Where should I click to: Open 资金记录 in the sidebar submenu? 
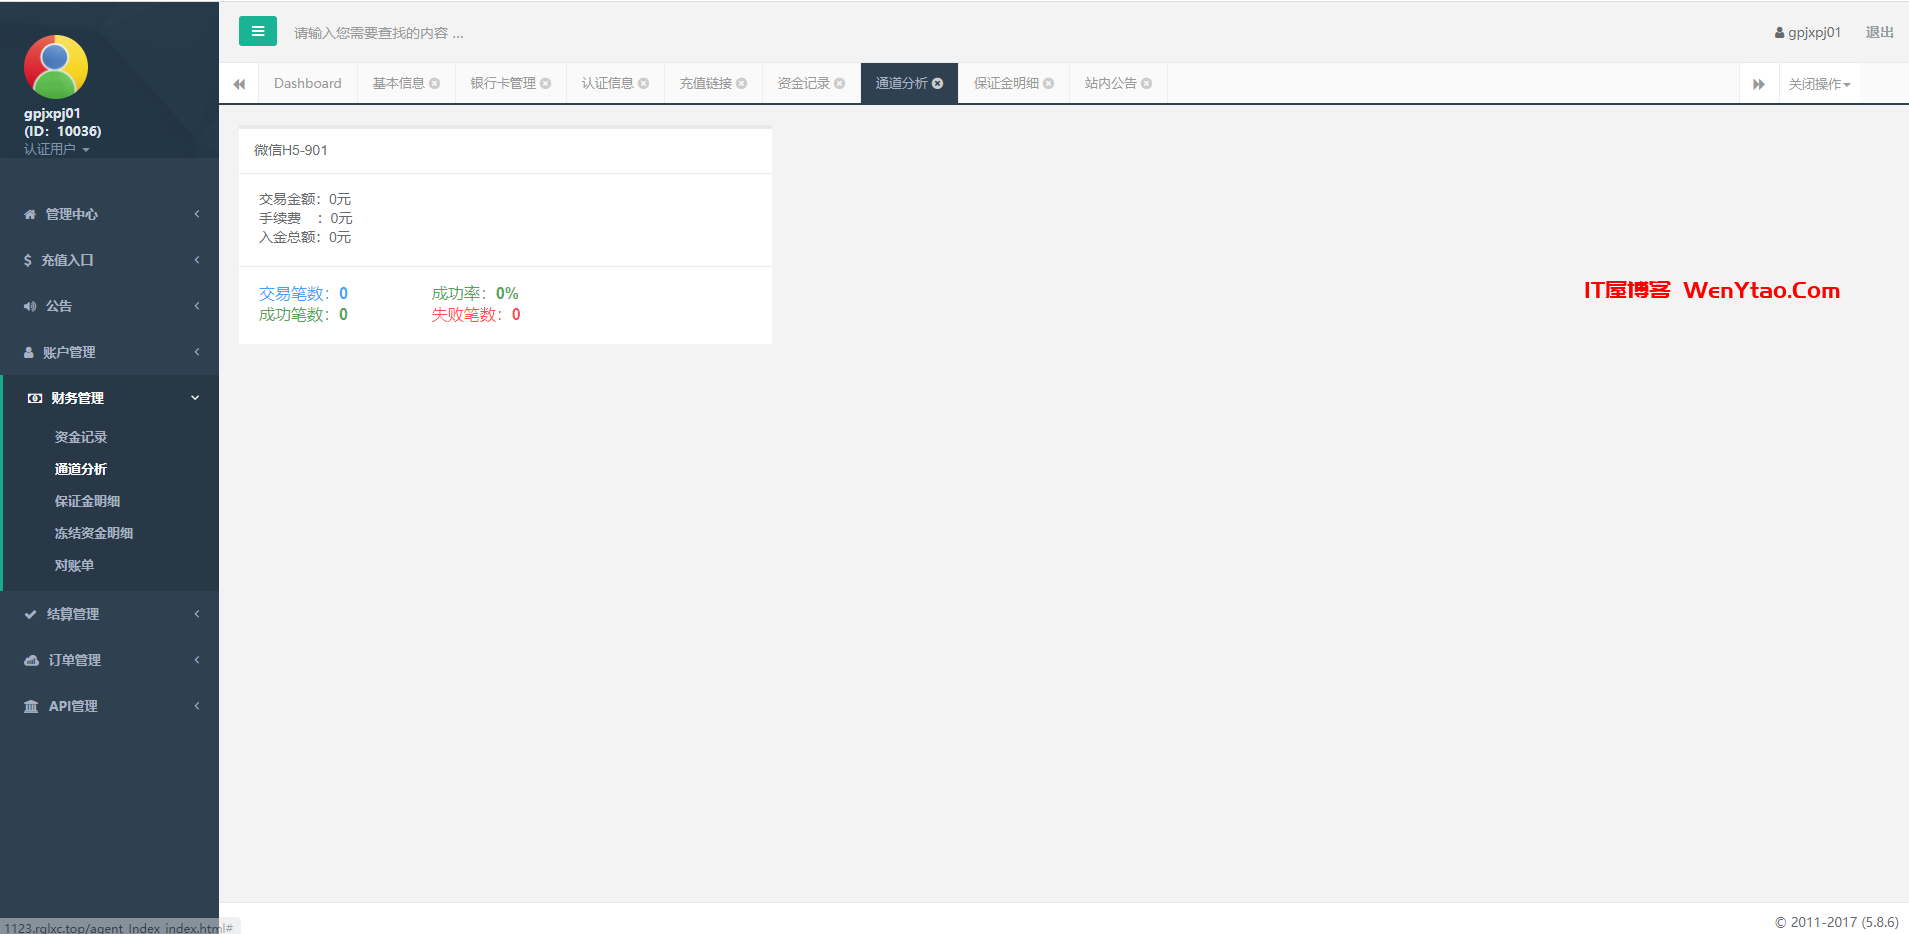pos(81,437)
